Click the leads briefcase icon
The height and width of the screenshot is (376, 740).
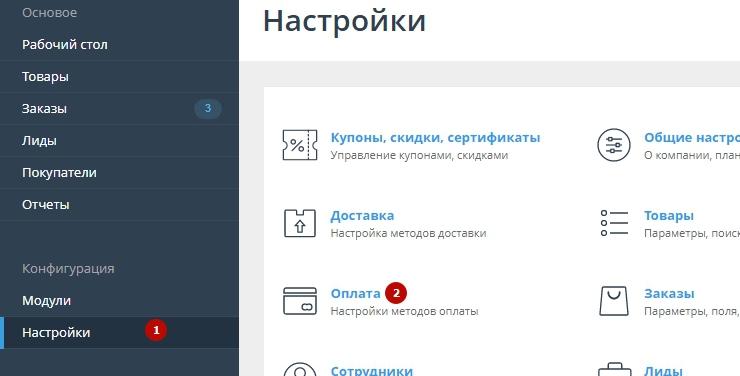(x=614, y=369)
